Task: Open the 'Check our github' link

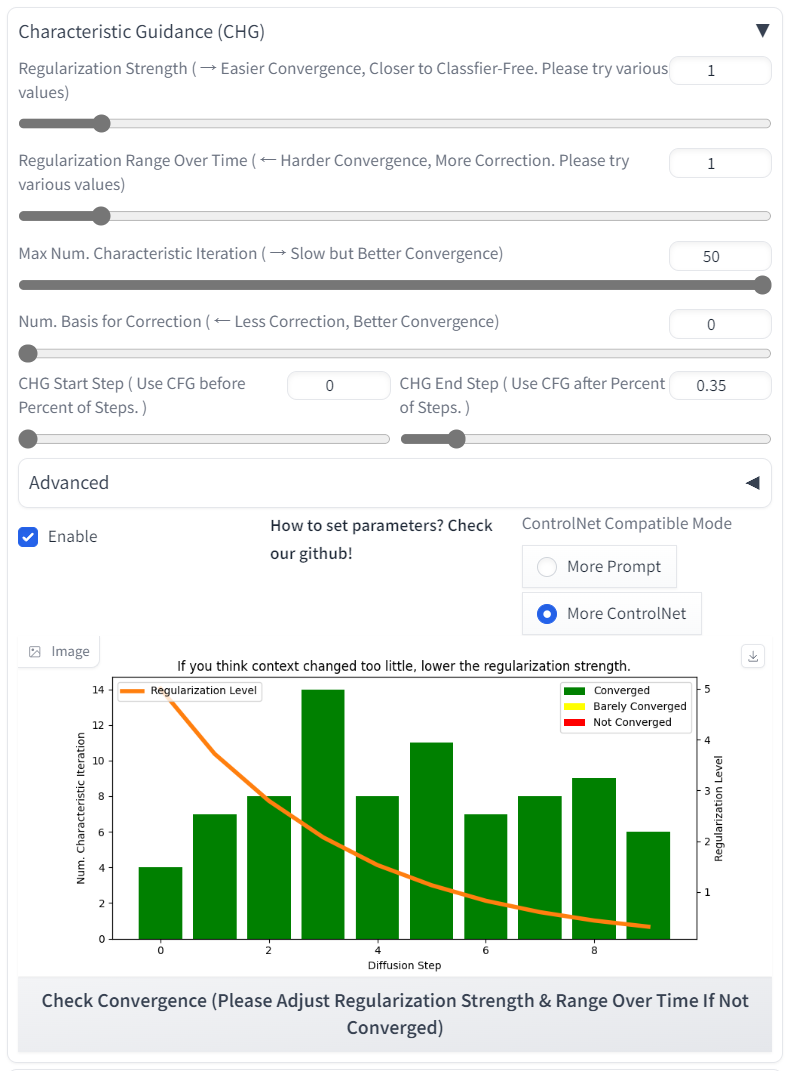Action: pyautogui.click(x=381, y=539)
